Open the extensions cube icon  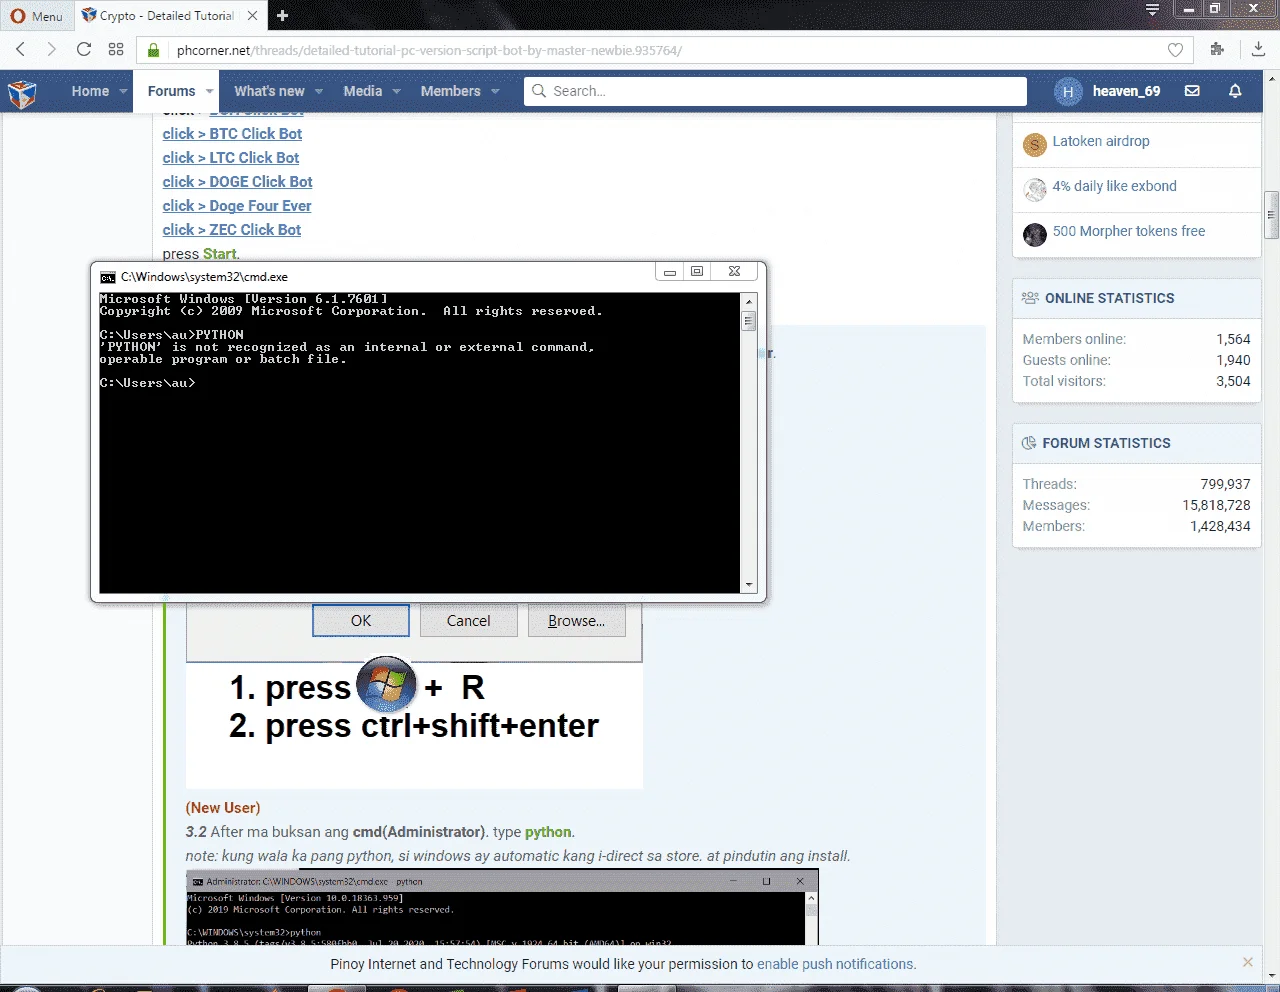(x=1217, y=49)
